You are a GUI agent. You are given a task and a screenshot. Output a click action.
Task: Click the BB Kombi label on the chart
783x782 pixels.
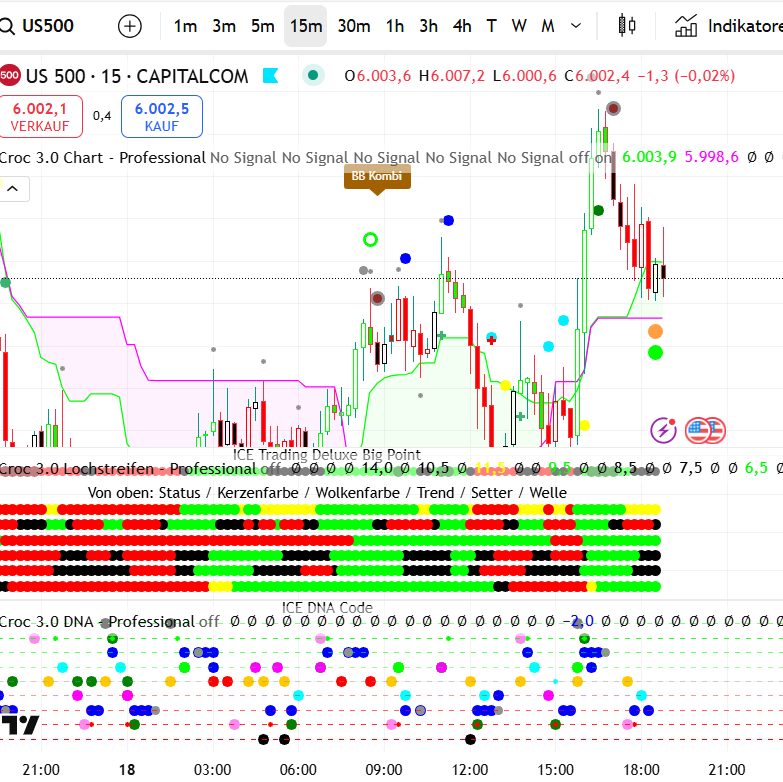tap(377, 177)
